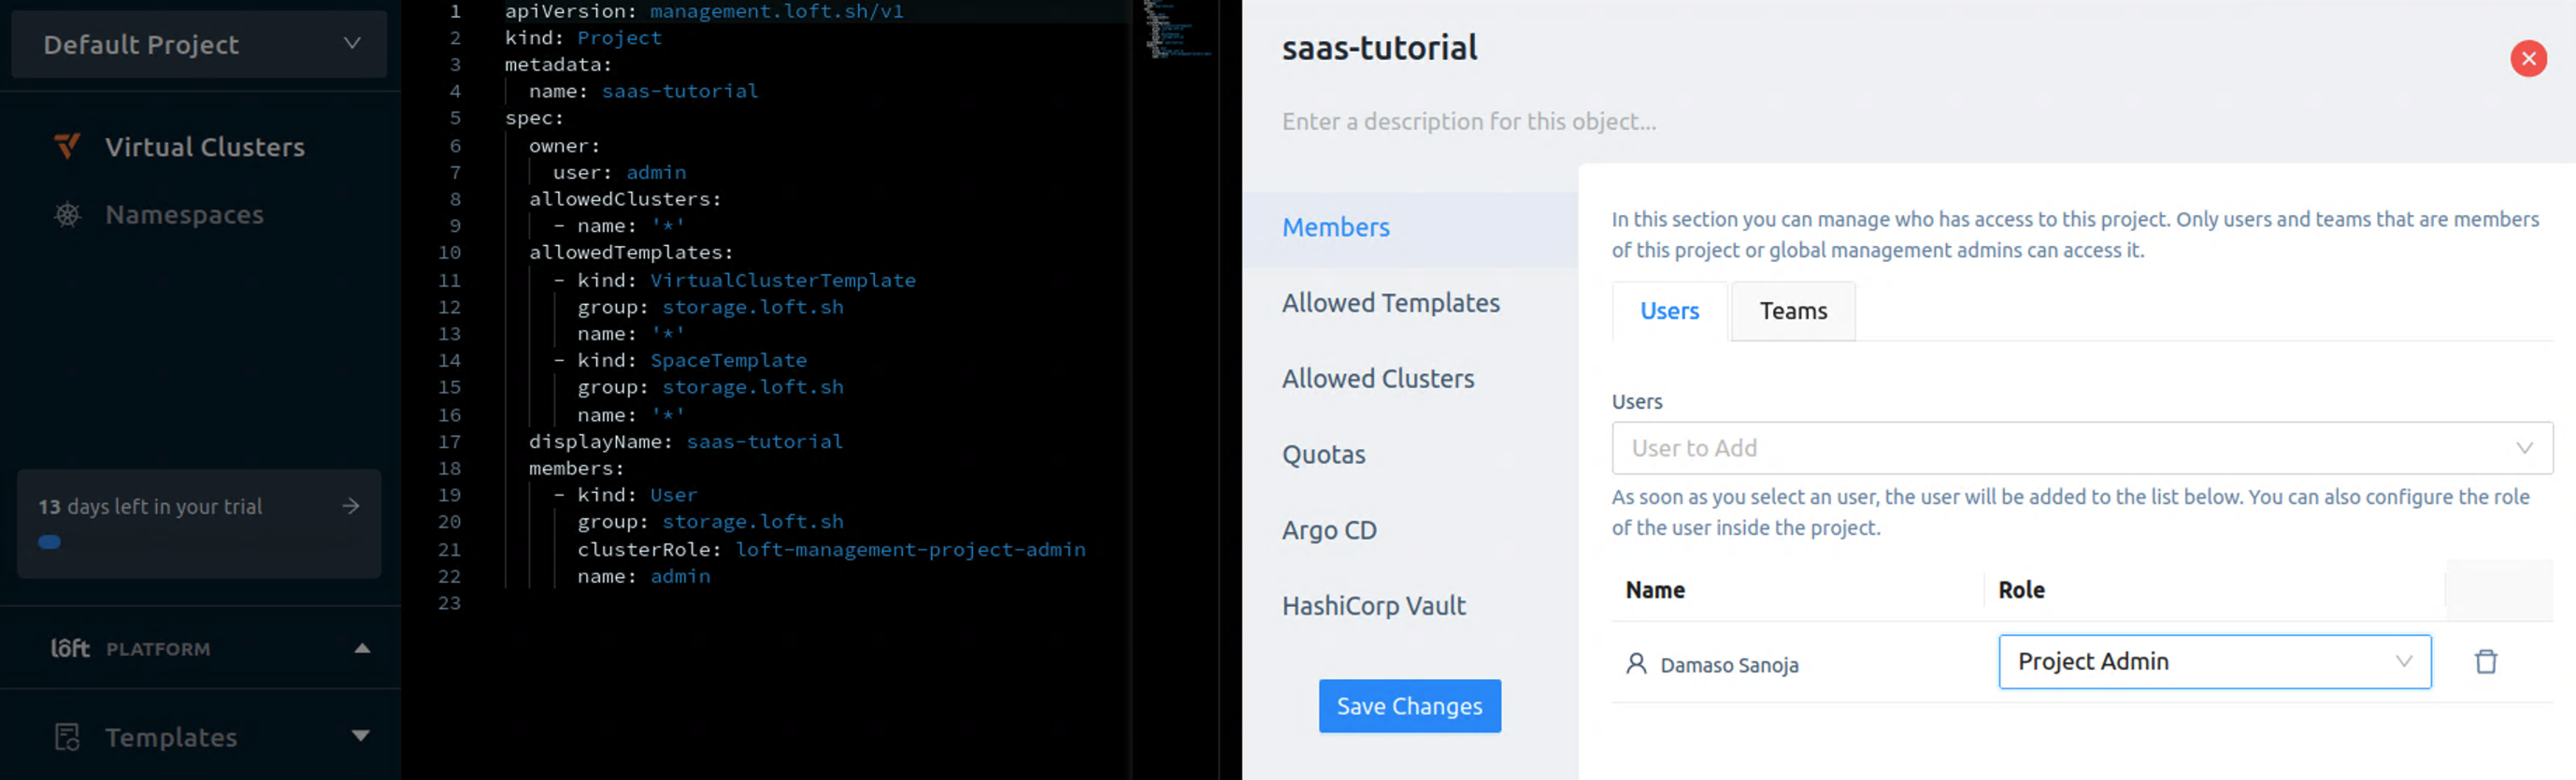Click the Name column header
The width and height of the screenshot is (2576, 780).
tap(1655, 590)
